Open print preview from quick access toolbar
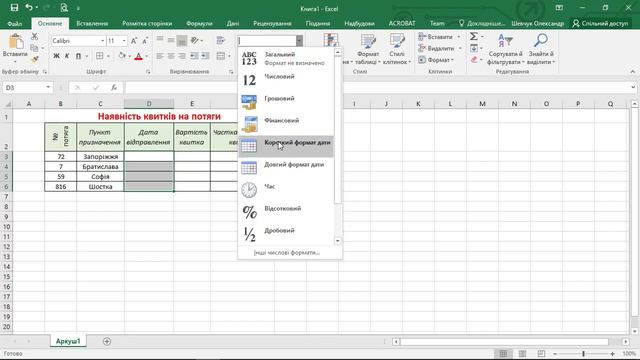This screenshot has height=360, width=640. tap(64, 7)
